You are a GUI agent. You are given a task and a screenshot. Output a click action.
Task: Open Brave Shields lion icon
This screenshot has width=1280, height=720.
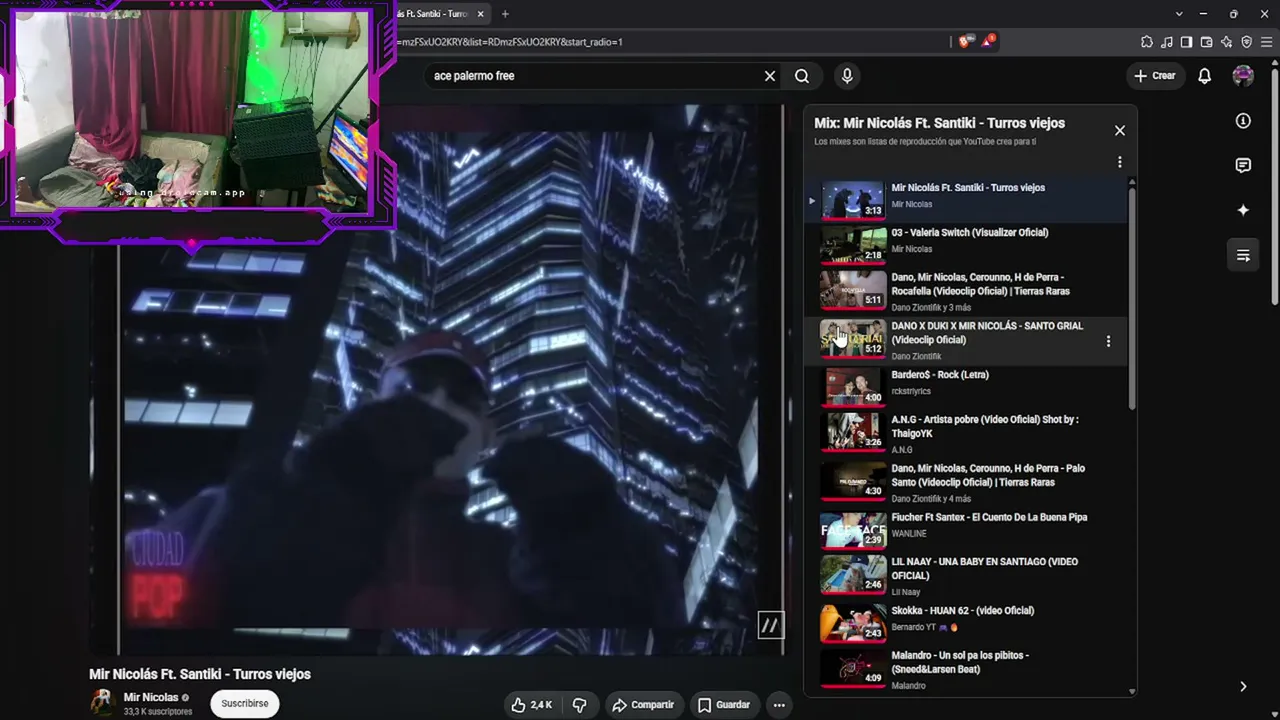click(x=964, y=42)
